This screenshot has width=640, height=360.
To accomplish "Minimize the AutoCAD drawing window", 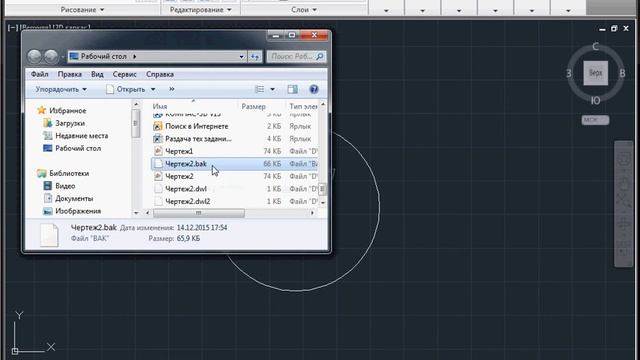I will pyautogui.click(x=602, y=29).
